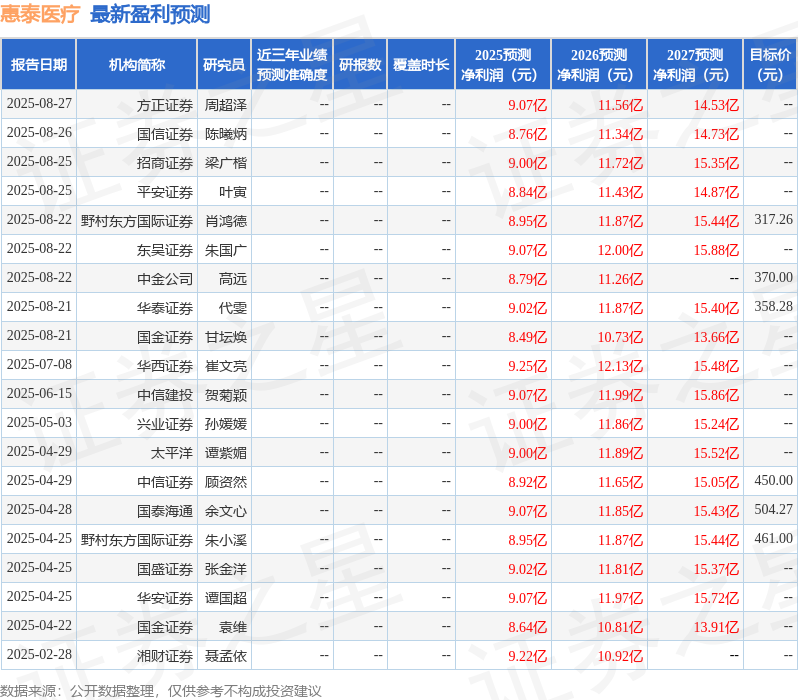Click target price 317.26

pos(774,219)
